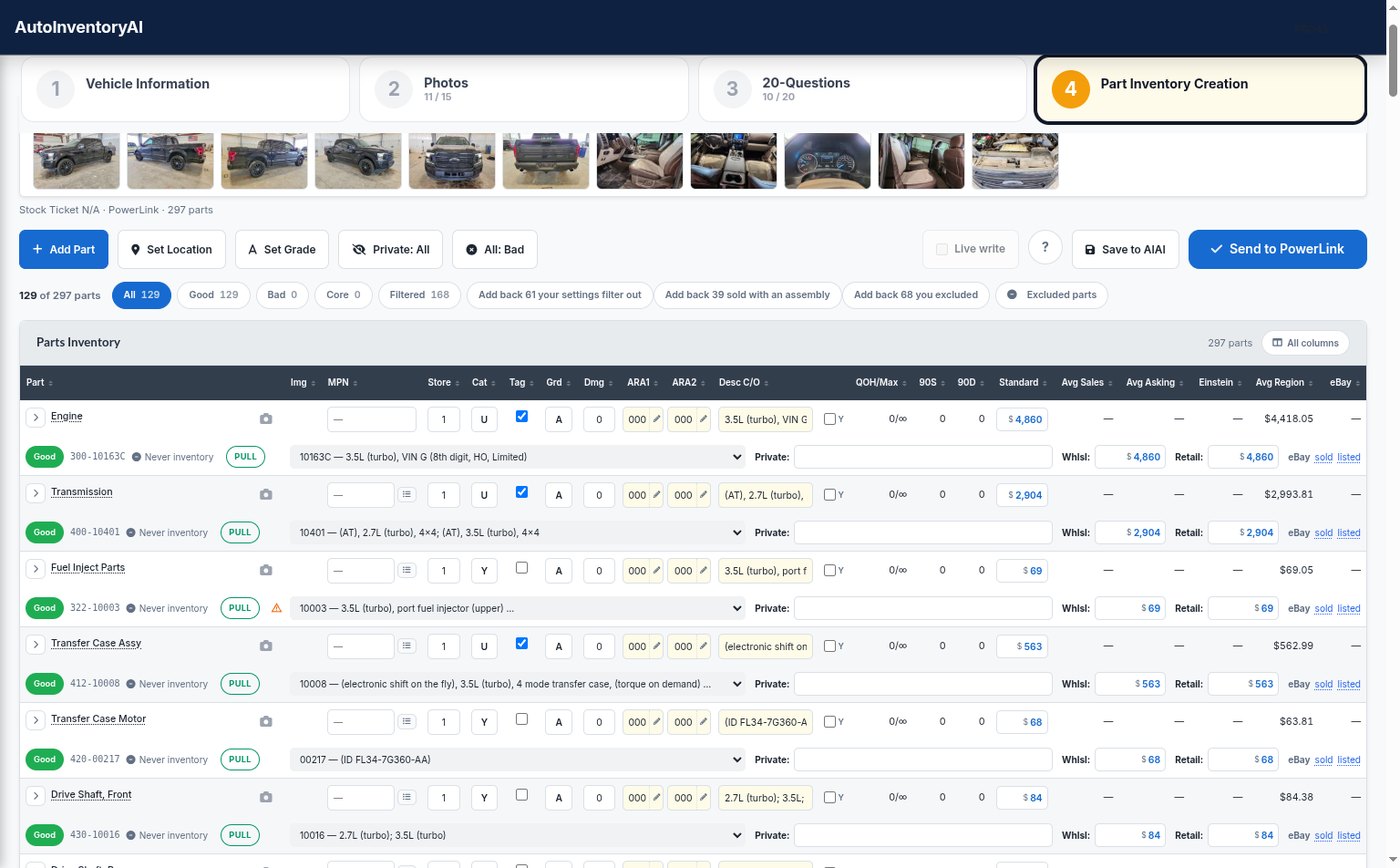Click the Save to AIAI button
Viewport: 1400px width, 868px height.
pyautogui.click(x=1126, y=249)
